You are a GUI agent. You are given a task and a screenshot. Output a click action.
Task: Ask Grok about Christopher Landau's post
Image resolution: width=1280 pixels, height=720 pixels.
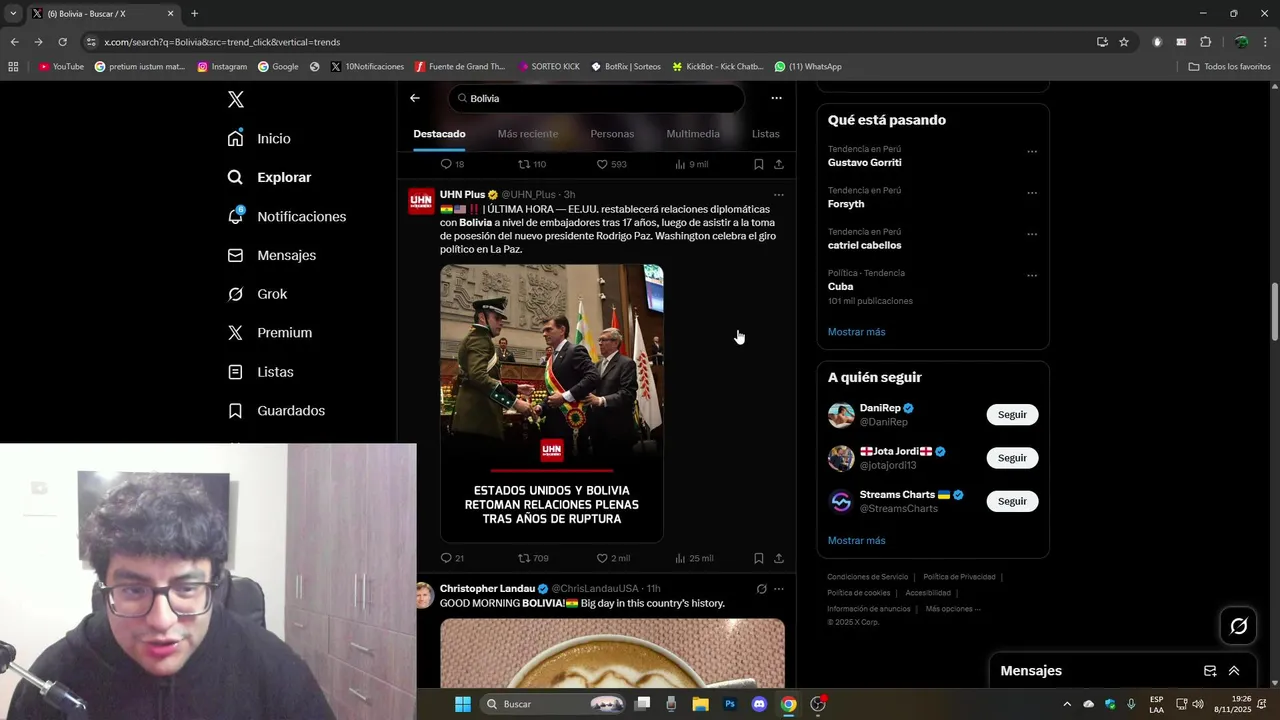pos(761,589)
